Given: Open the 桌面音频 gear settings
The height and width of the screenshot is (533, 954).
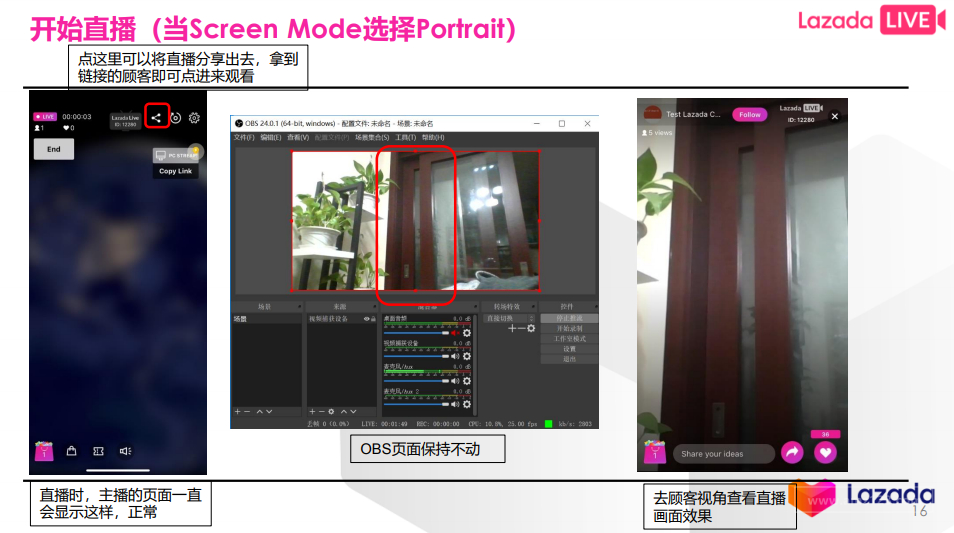Looking at the screenshot, I should [467, 333].
